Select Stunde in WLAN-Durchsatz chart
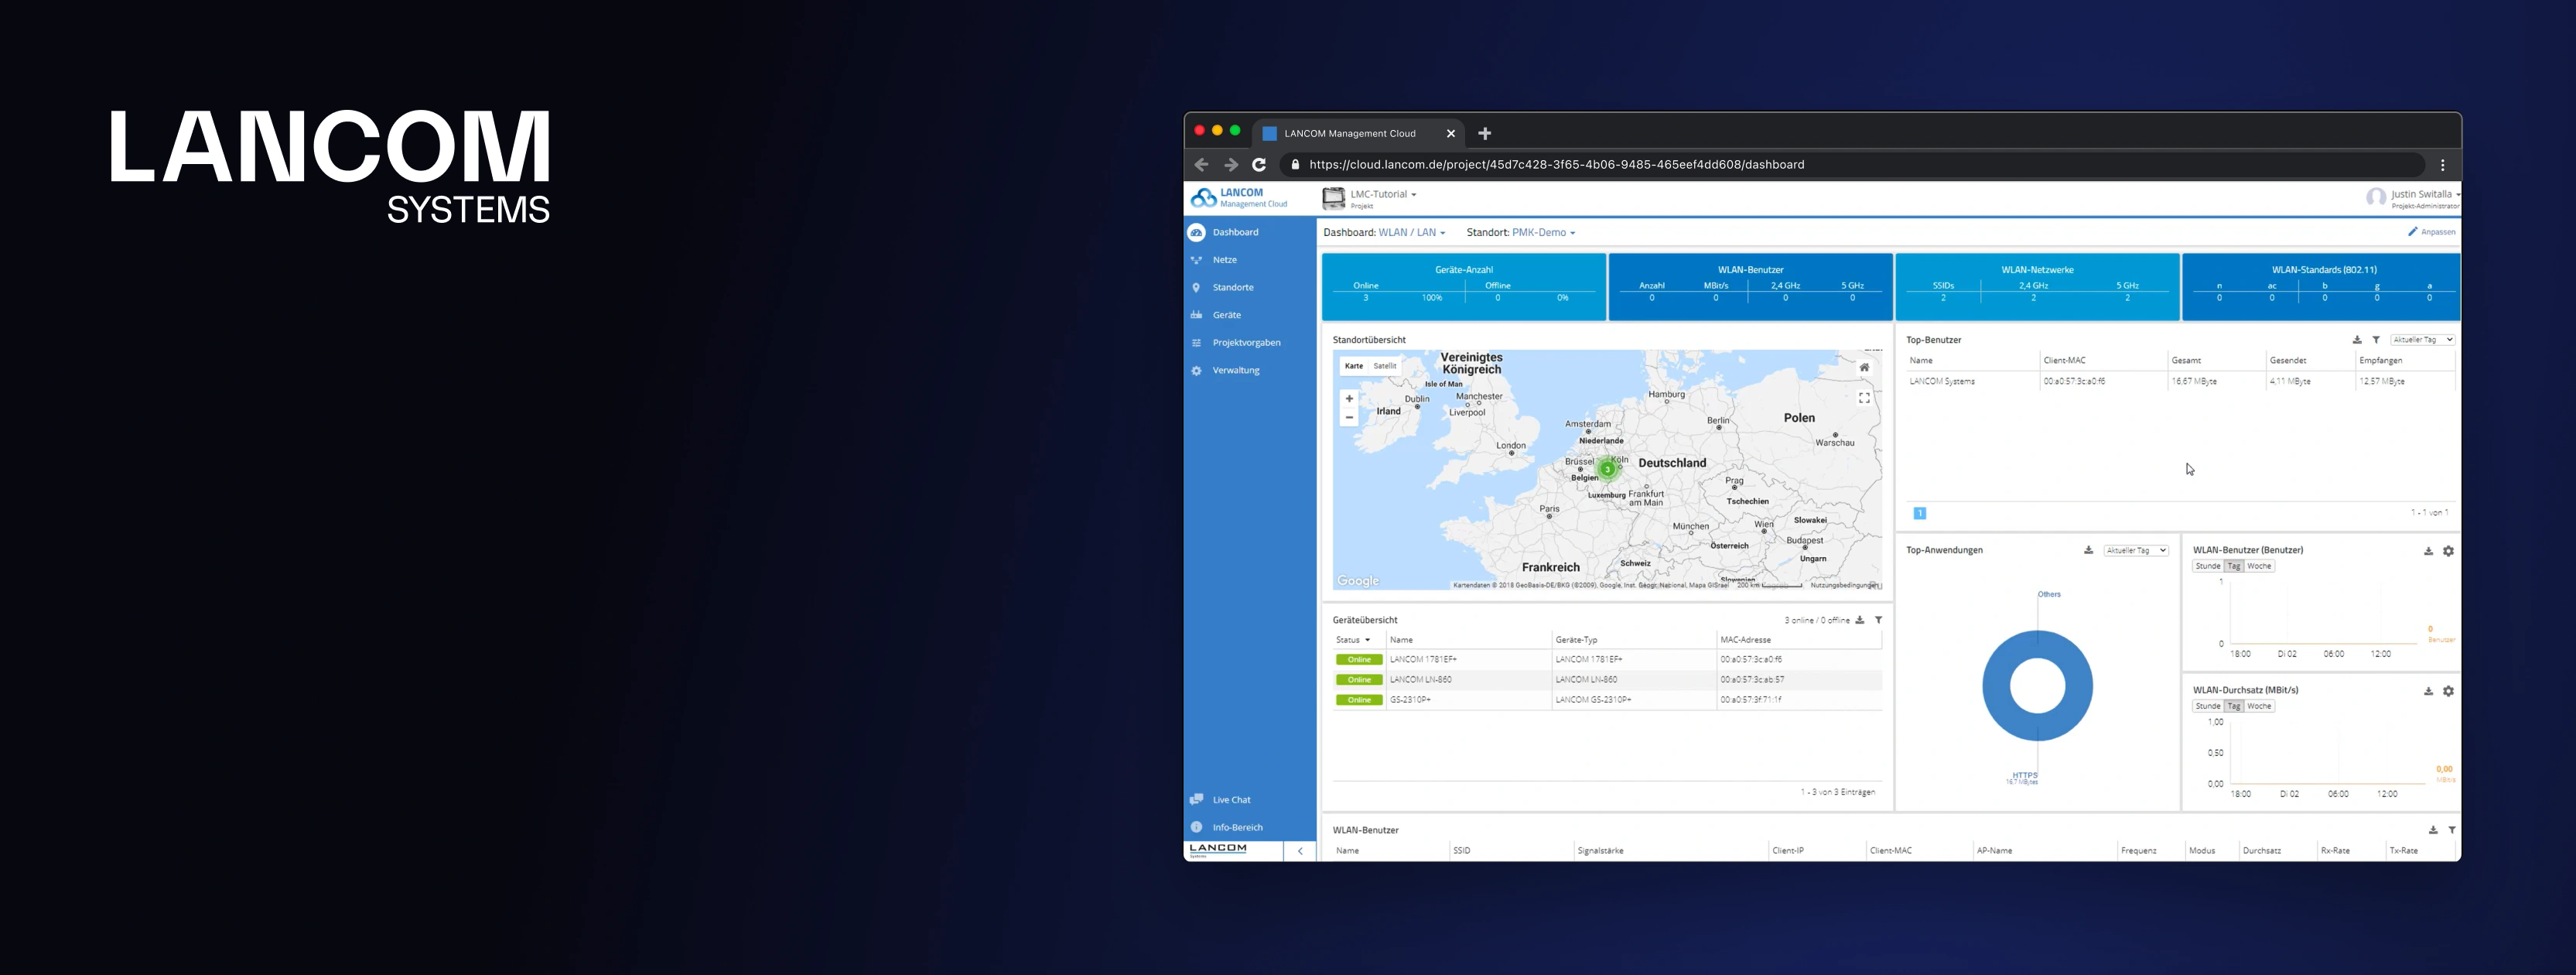2576x975 pixels. pyautogui.click(x=2208, y=706)
